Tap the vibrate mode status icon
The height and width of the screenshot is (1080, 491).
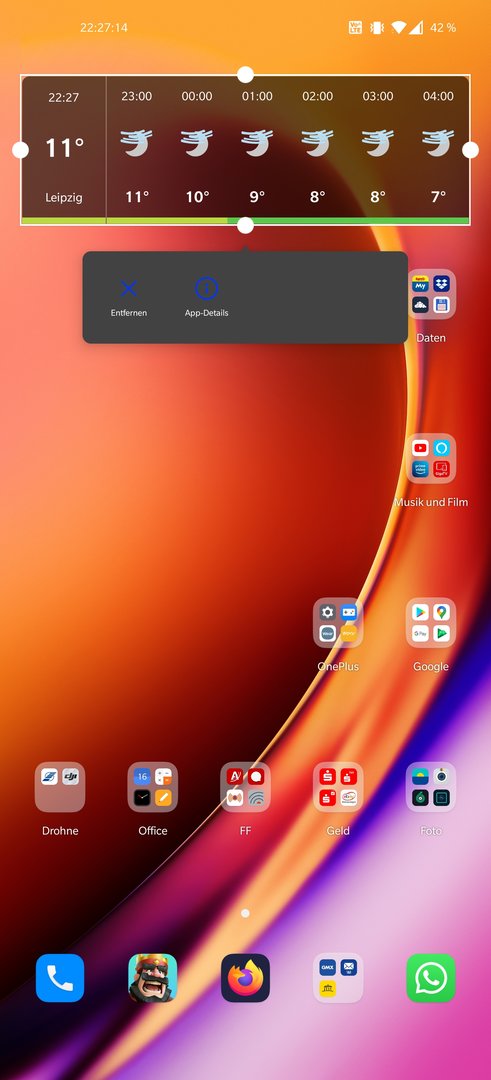click(377, 28)
